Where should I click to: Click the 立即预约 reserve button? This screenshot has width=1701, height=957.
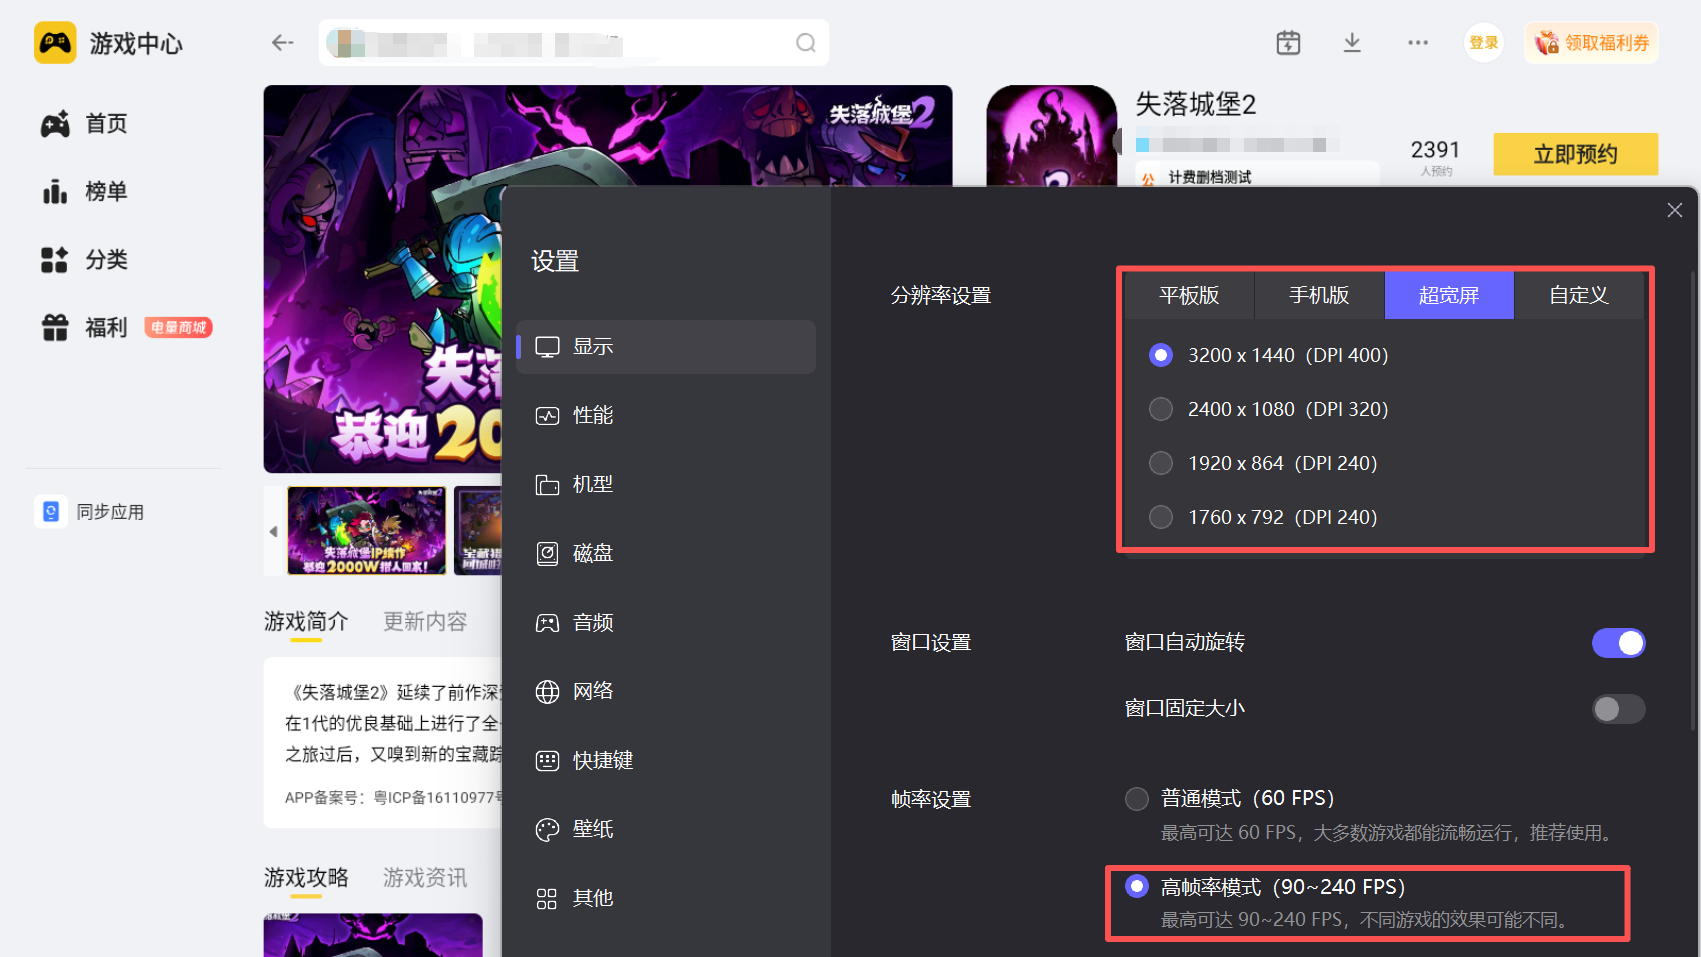[x=1576, y=154]
